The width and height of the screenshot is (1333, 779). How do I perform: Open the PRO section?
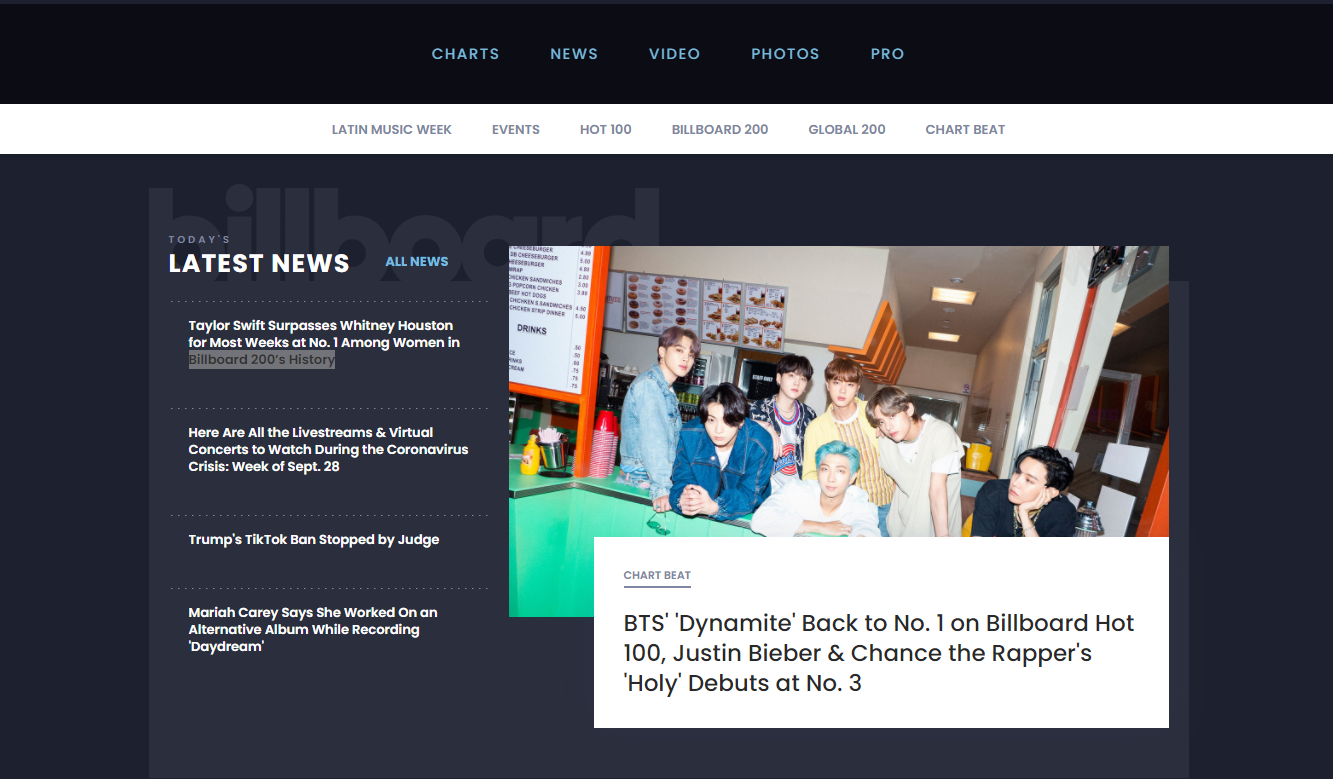(x=887, y=54)
